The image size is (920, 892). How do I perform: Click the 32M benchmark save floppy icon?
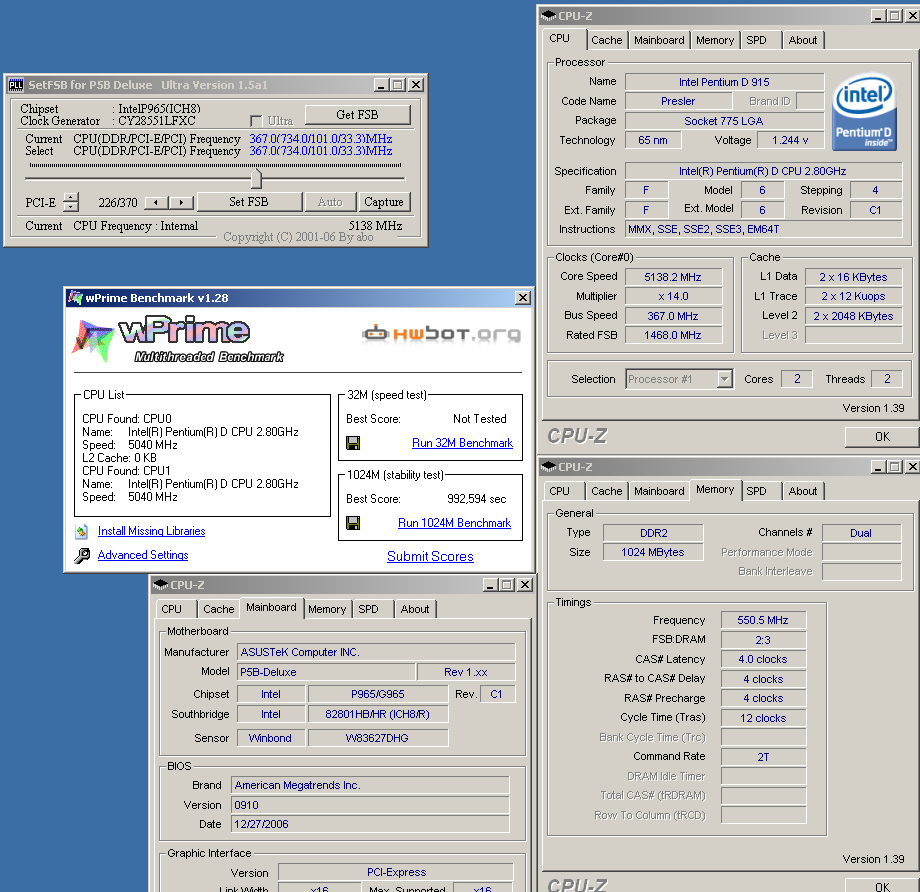coord(353,442)
